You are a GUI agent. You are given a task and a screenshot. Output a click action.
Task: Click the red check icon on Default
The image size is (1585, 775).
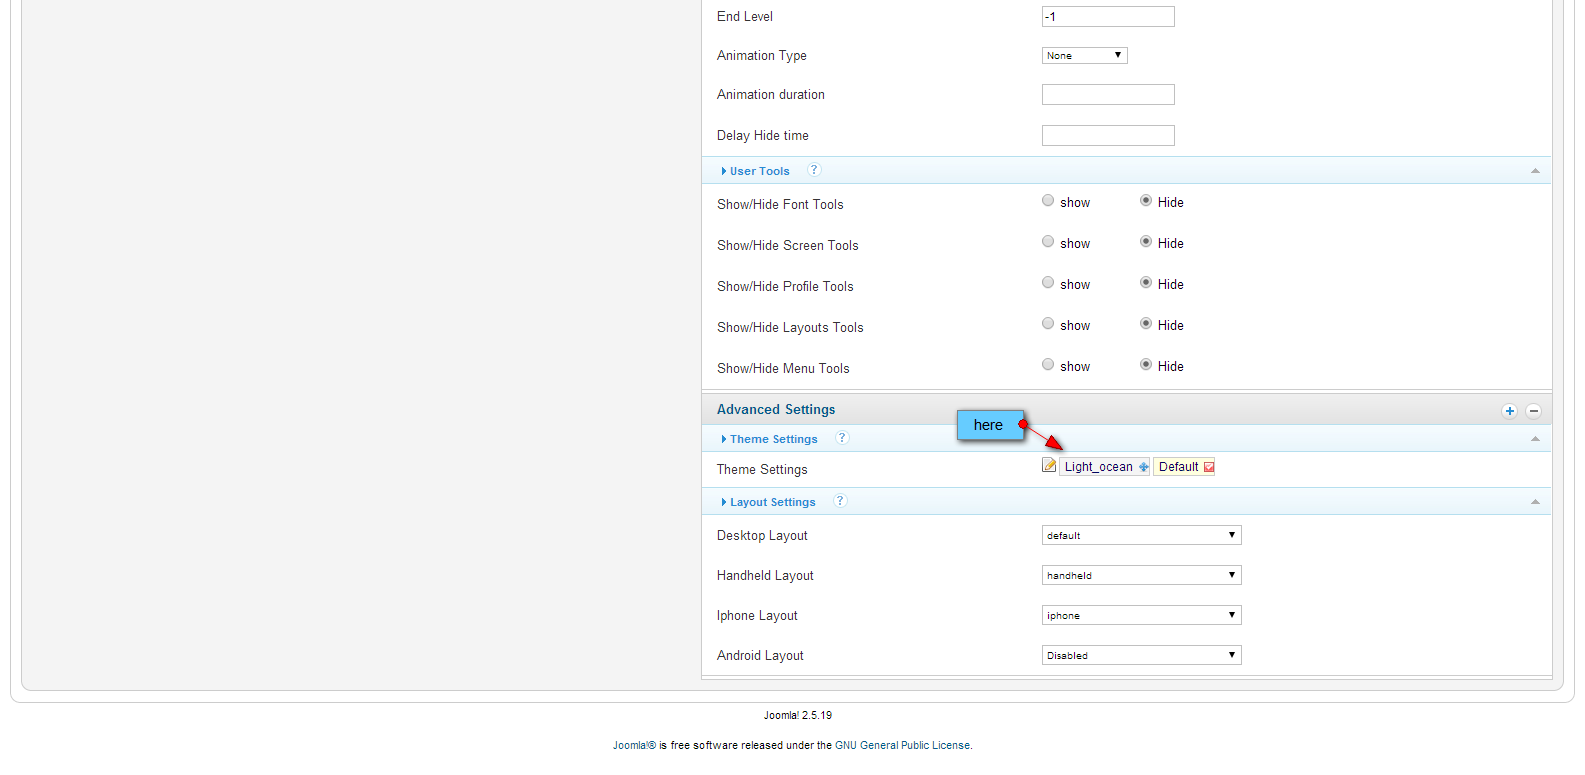pyautogui.click(x=1209, y=467)
